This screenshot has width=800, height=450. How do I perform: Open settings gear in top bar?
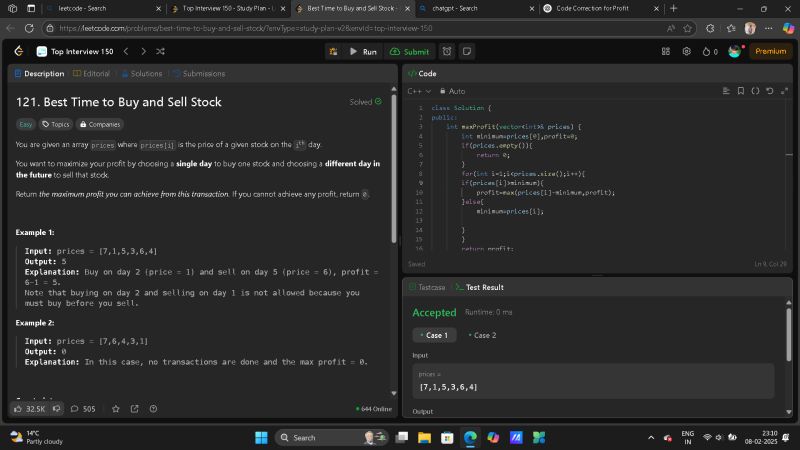687,51
